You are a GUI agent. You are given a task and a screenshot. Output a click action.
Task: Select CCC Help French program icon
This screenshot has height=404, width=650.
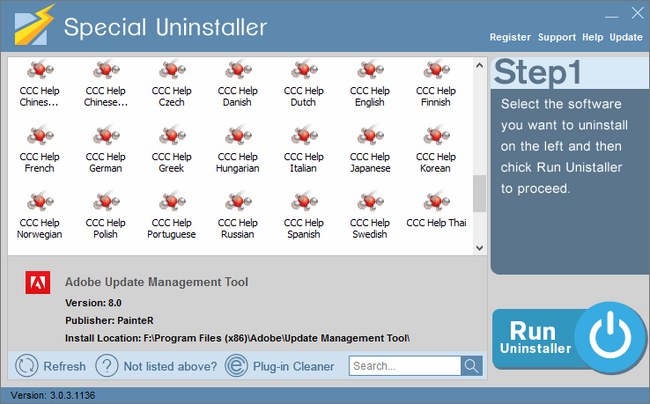click(x=40, y=135)
